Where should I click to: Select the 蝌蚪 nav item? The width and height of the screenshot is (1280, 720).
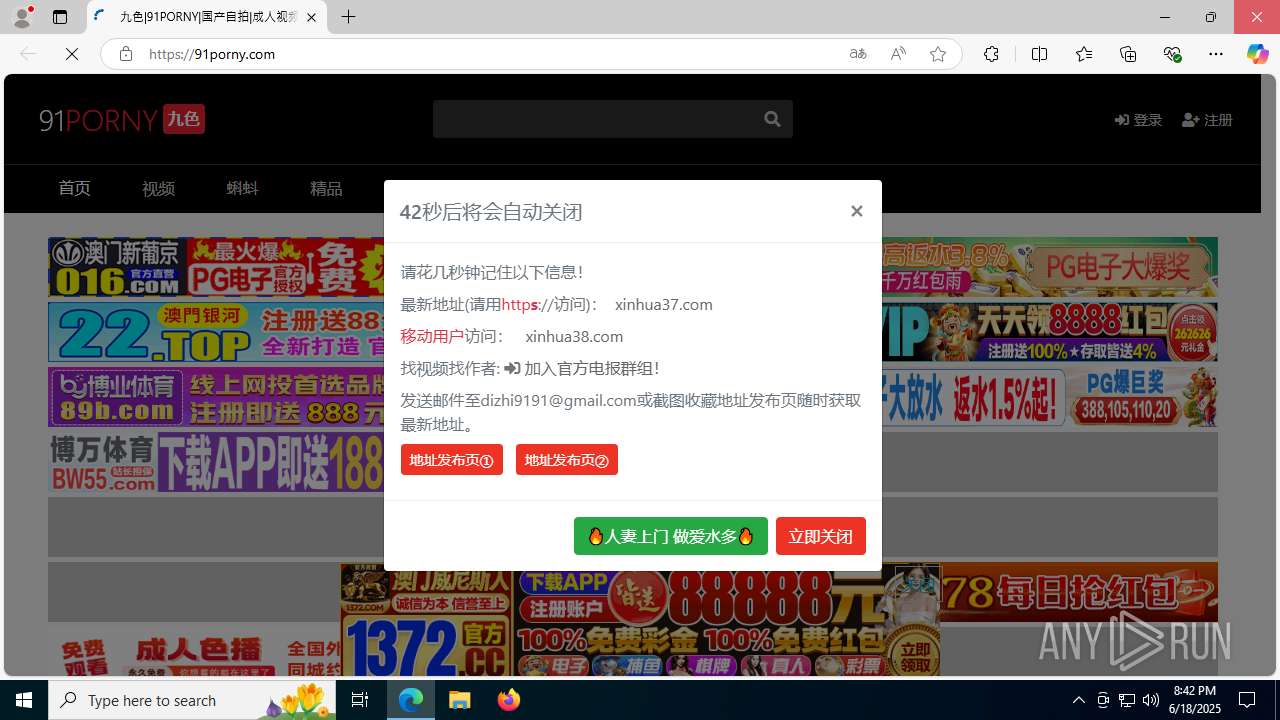(x=242, y=188)
